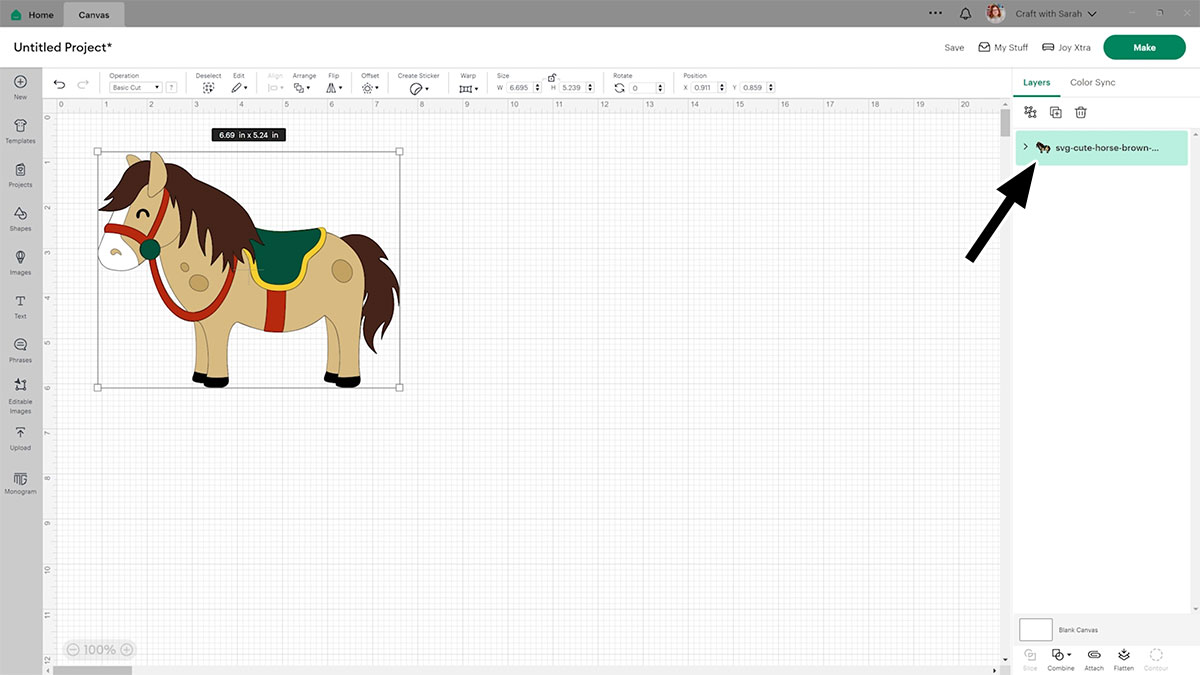Switch to the Canvas tab
Screen dimensions: 1200x675
pyautogui.click(x=94, y=14)
